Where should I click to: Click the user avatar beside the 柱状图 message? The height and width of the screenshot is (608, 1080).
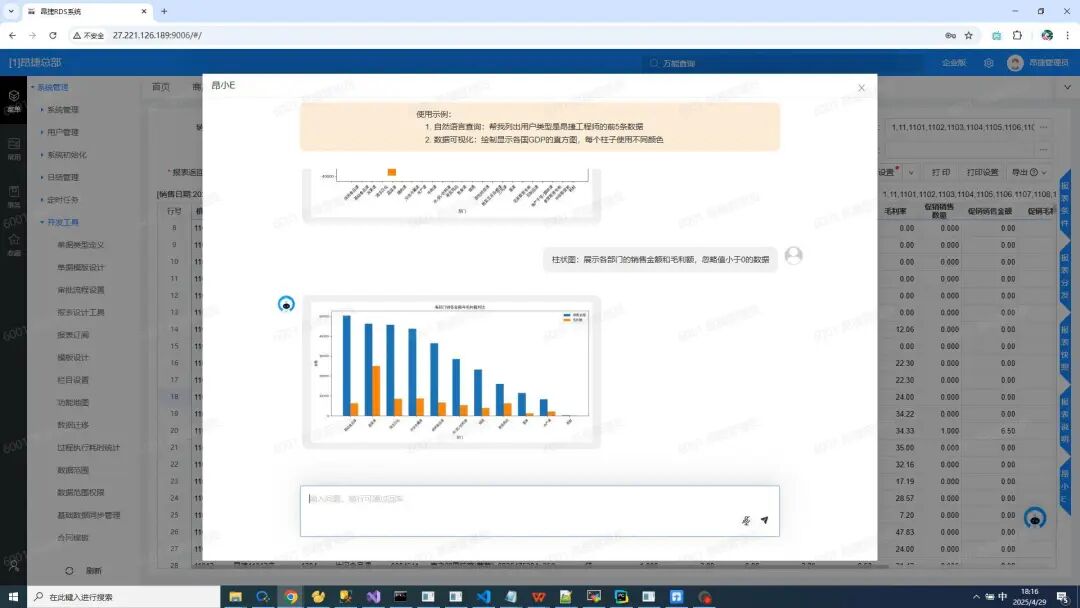pos(793,255)
